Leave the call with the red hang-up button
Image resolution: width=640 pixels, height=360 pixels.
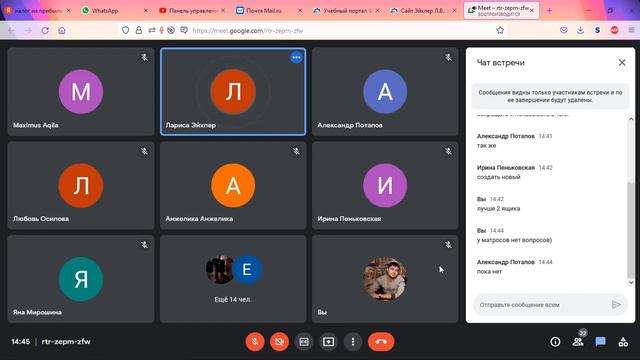[381, 342]
